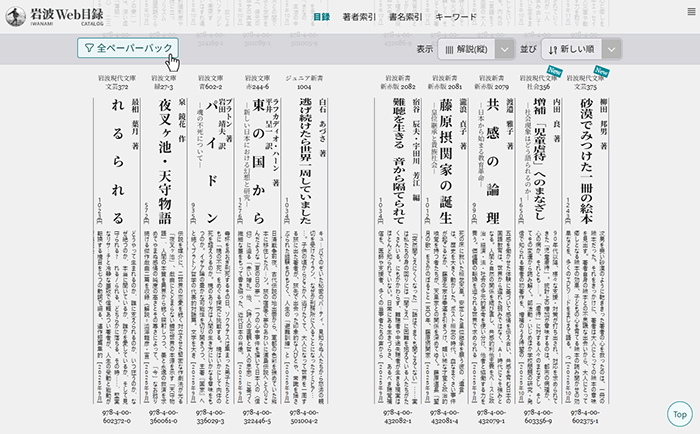Click ISBN 978-4-00-322446-5
The height and width of the screenshot is (434, 700).
(x=257, y=417)
